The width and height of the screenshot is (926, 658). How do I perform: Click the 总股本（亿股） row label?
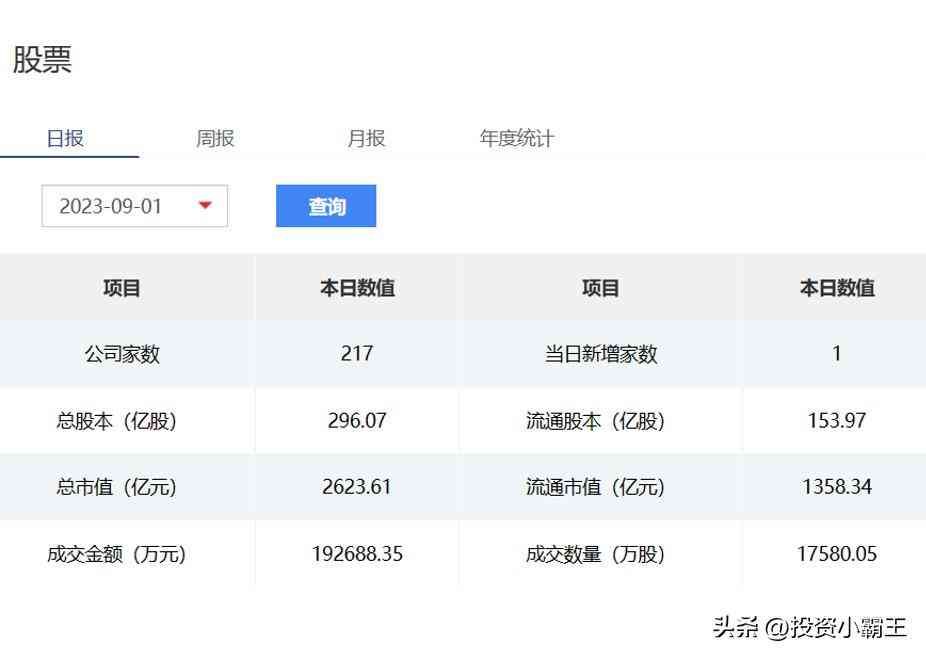point(116,421)
